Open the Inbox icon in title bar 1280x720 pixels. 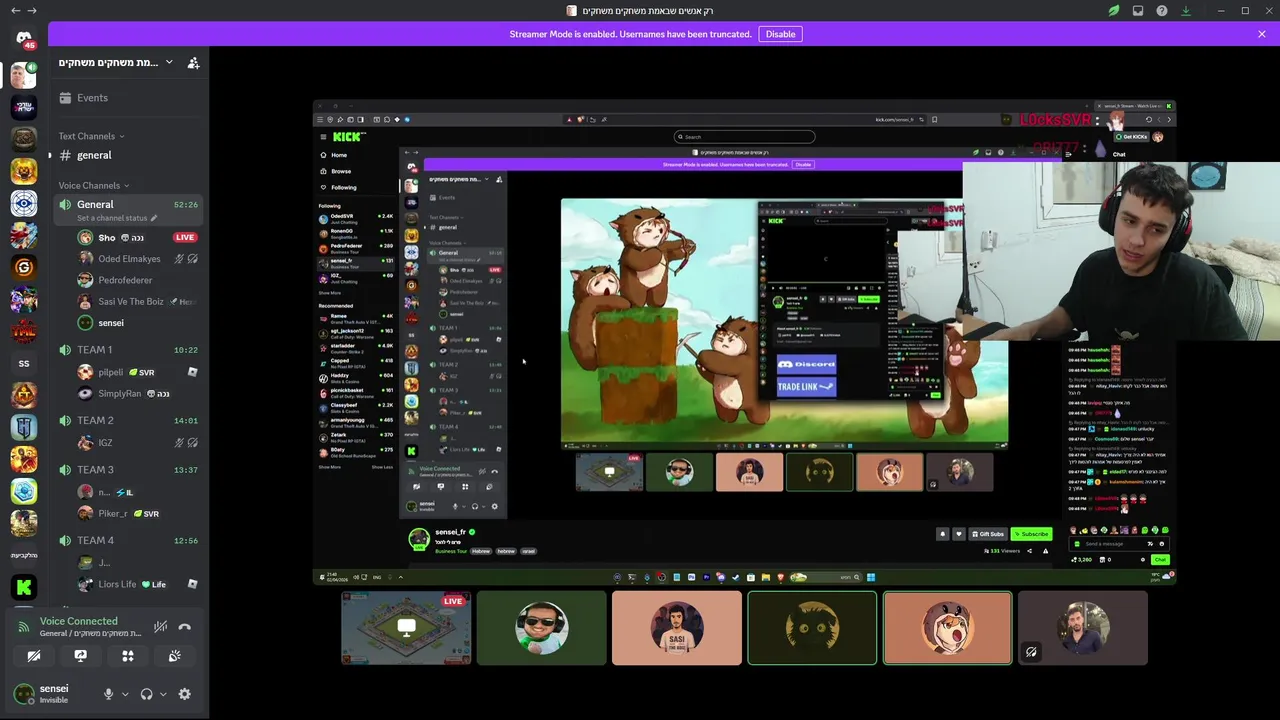click(1138, 11)
